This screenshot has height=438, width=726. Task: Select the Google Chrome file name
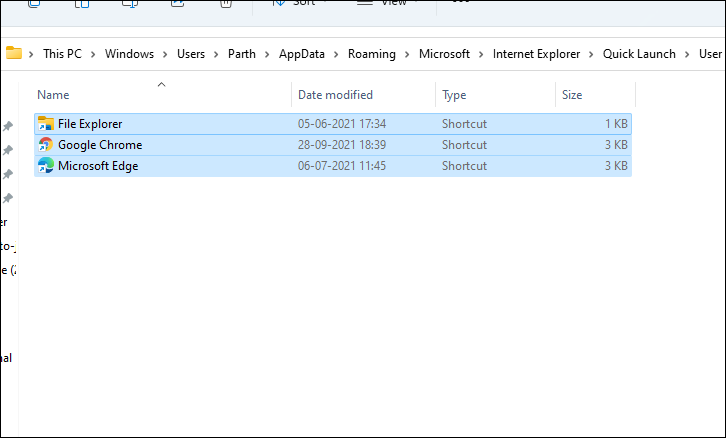(100, 145)
